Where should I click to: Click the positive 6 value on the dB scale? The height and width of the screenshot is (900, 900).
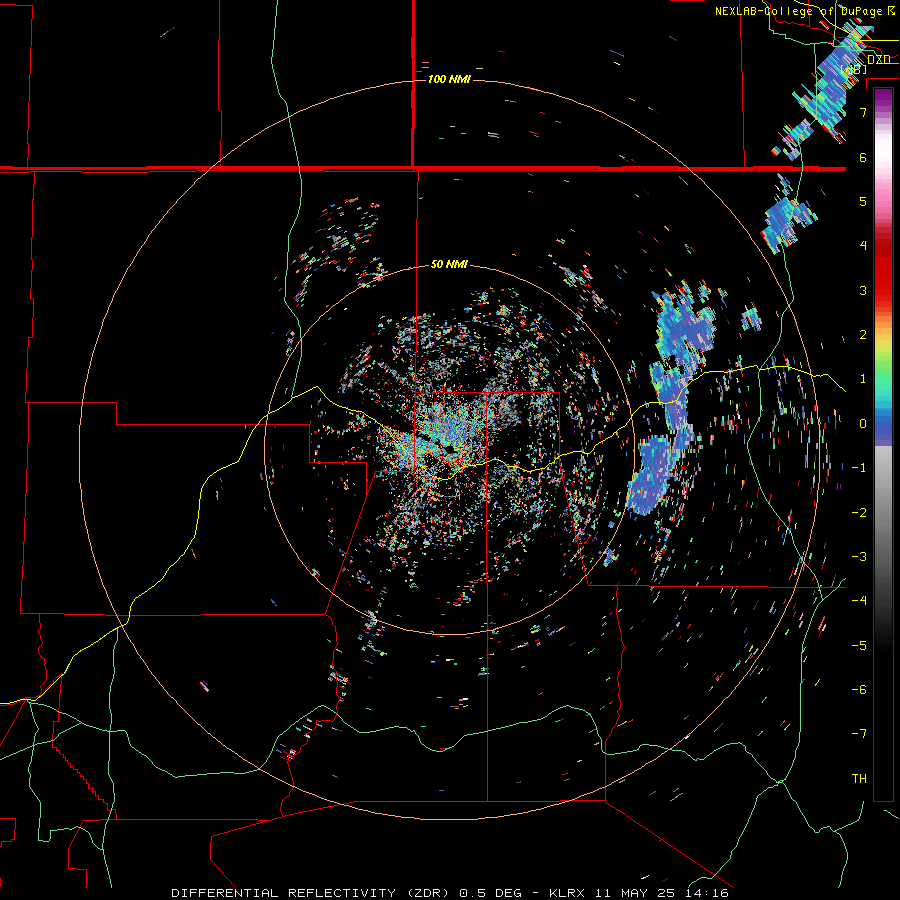863,157
